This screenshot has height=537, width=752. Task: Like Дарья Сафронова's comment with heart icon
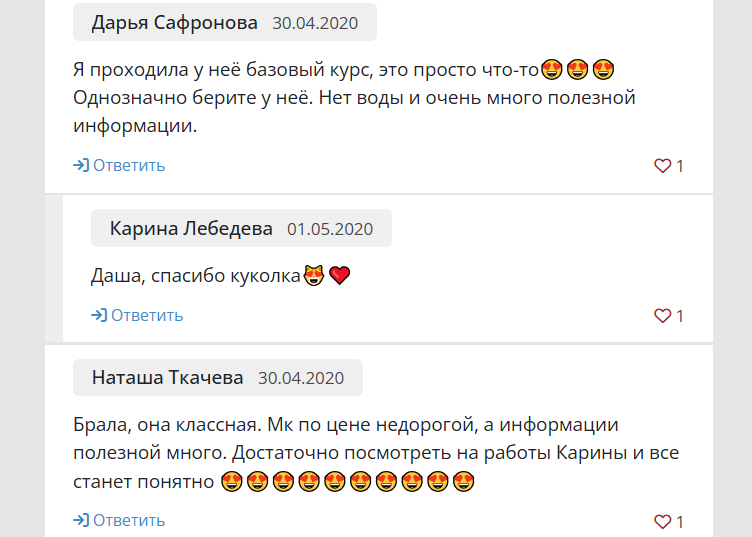pyautogui.click(x=662, y=166)
